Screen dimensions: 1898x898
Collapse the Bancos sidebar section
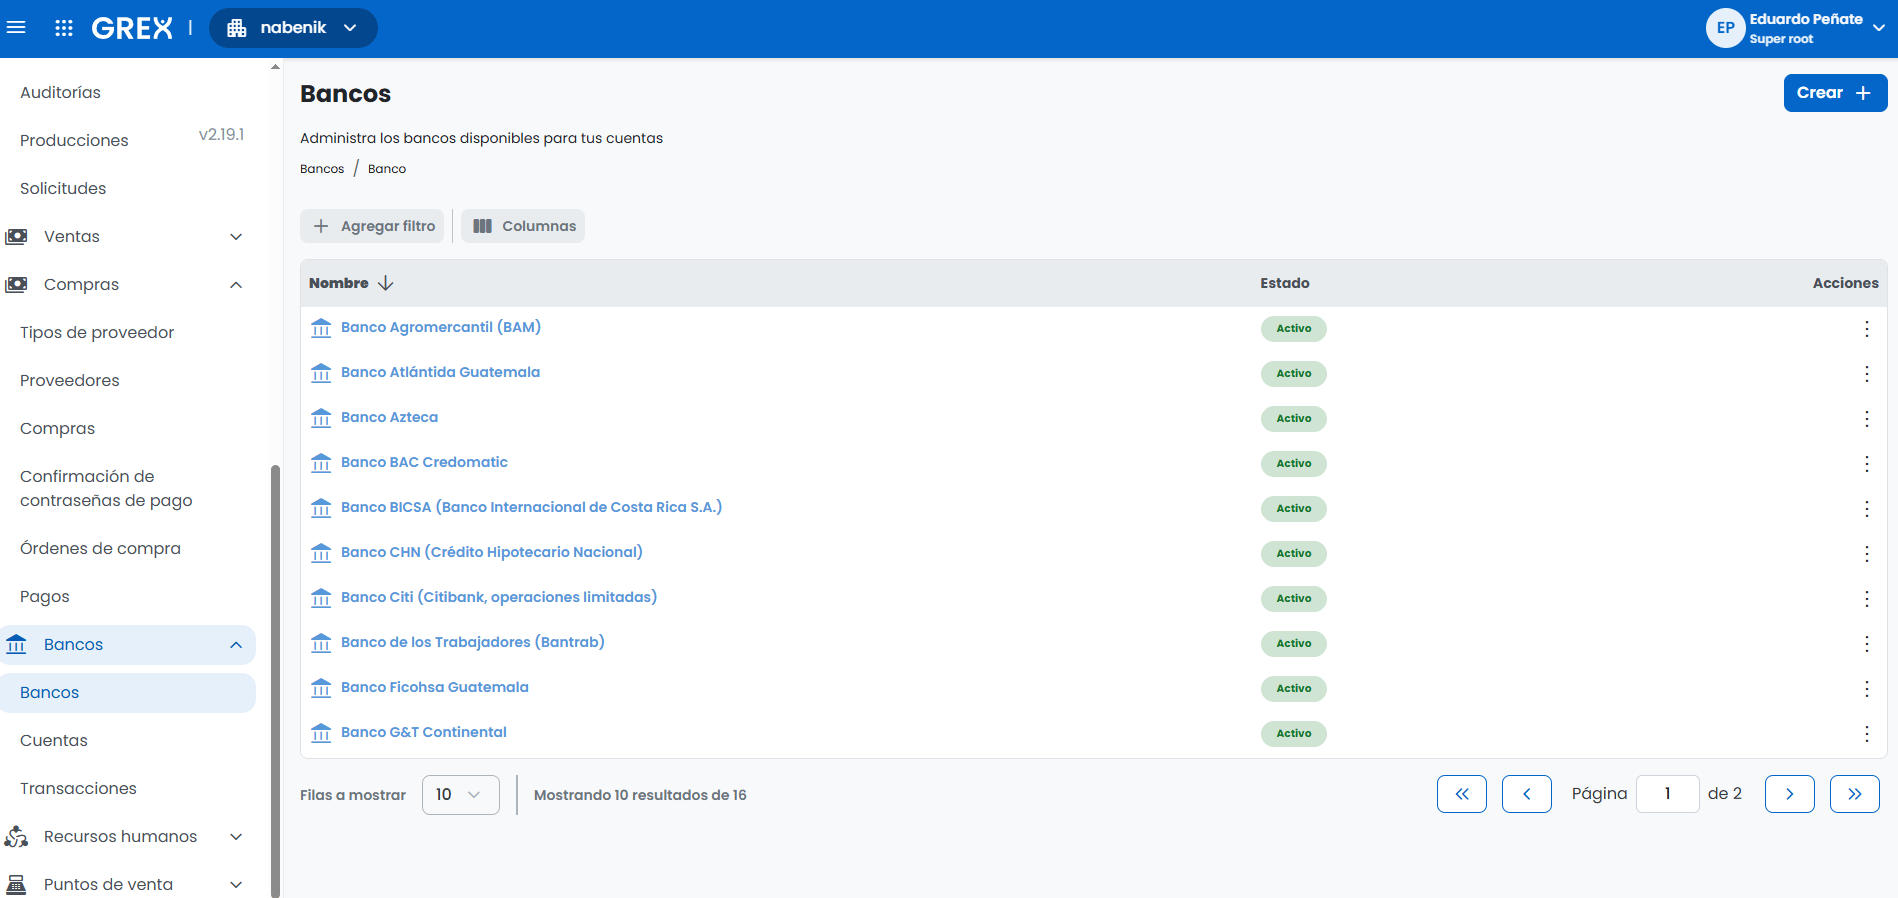(x=128, y=644)
